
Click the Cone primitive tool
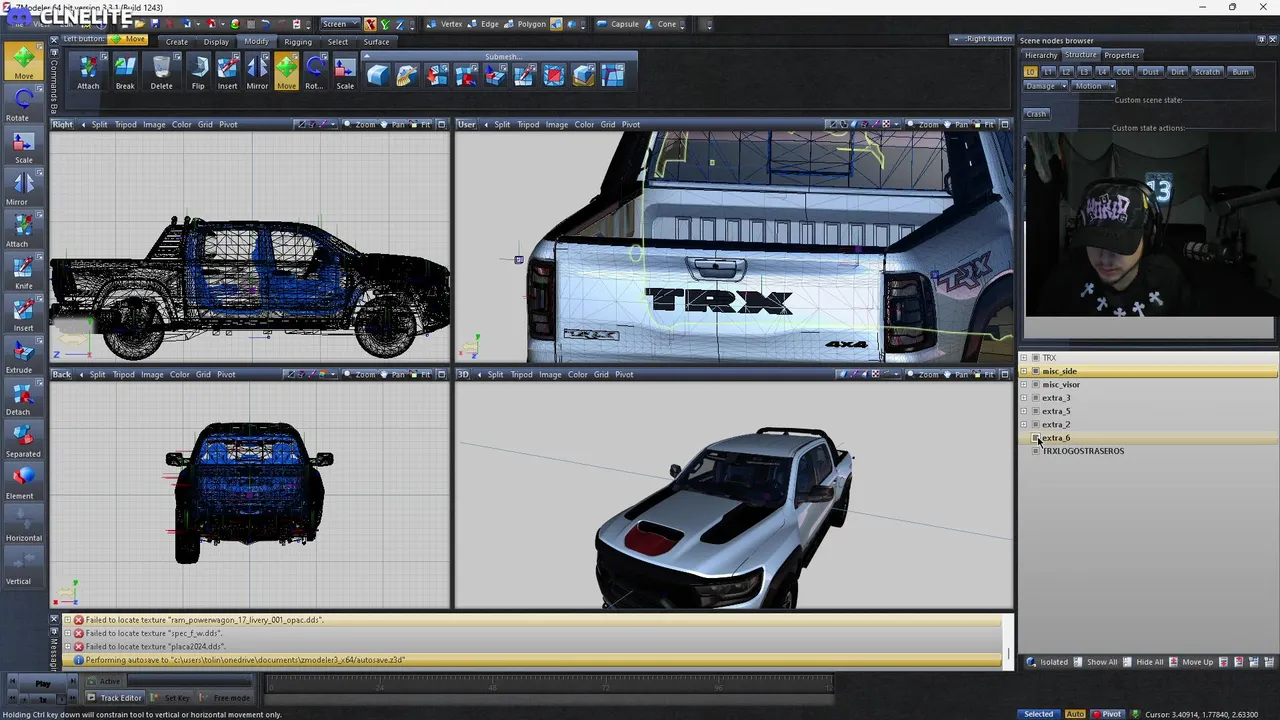pos(660,24)
